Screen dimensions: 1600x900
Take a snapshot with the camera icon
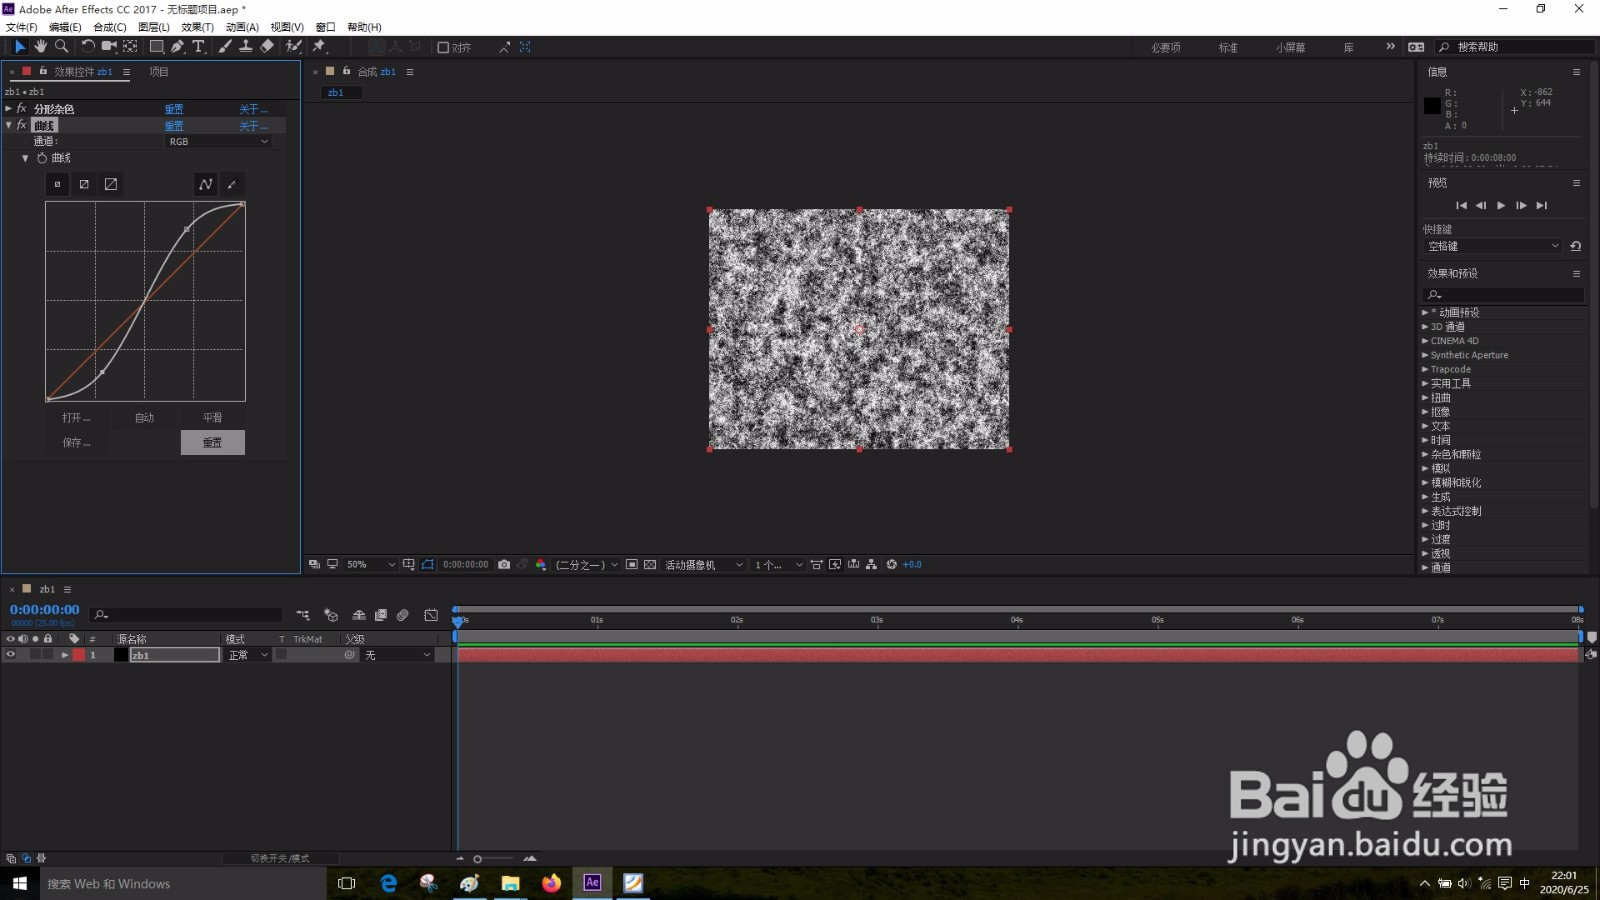[x=504, y=565]
